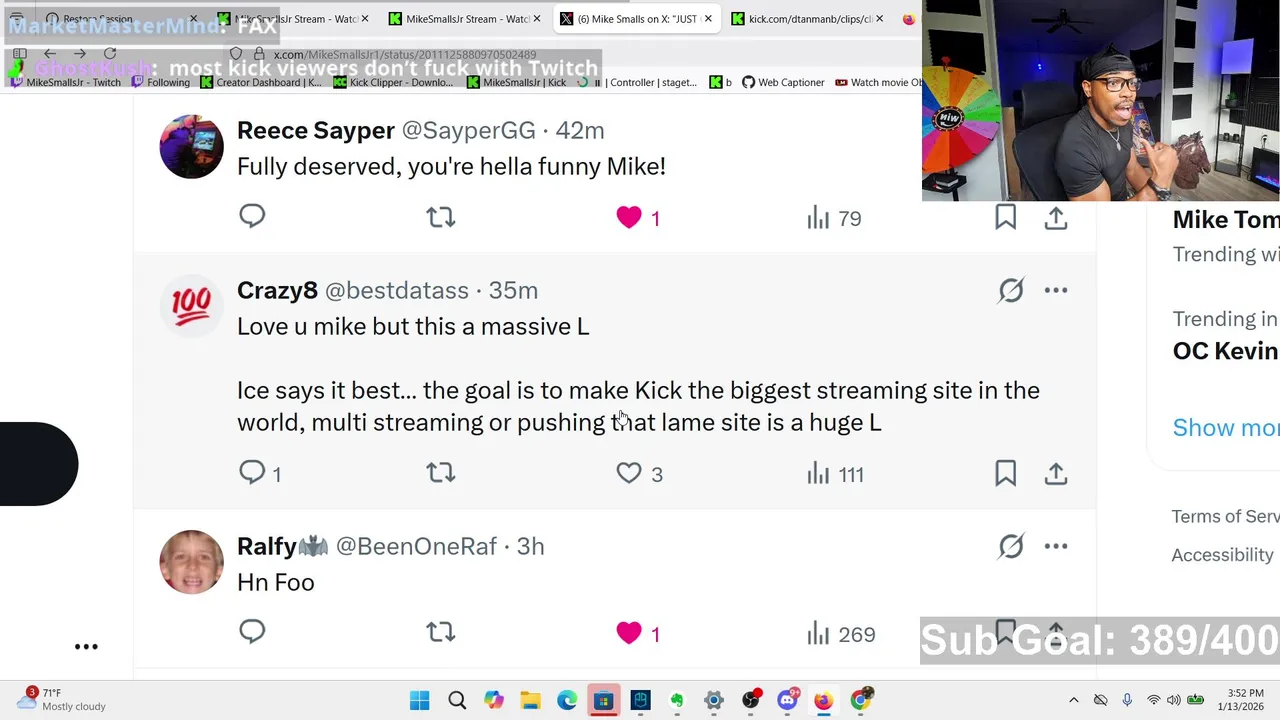Unlike Reece Sayper's tweet
Image resolution: width=1280 pixels, height=720 pixels.
point(629,217)
